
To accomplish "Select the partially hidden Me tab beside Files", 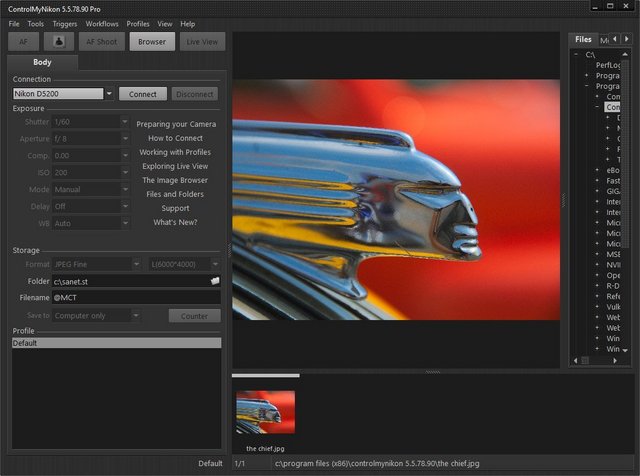I will (x=604, y=40).
